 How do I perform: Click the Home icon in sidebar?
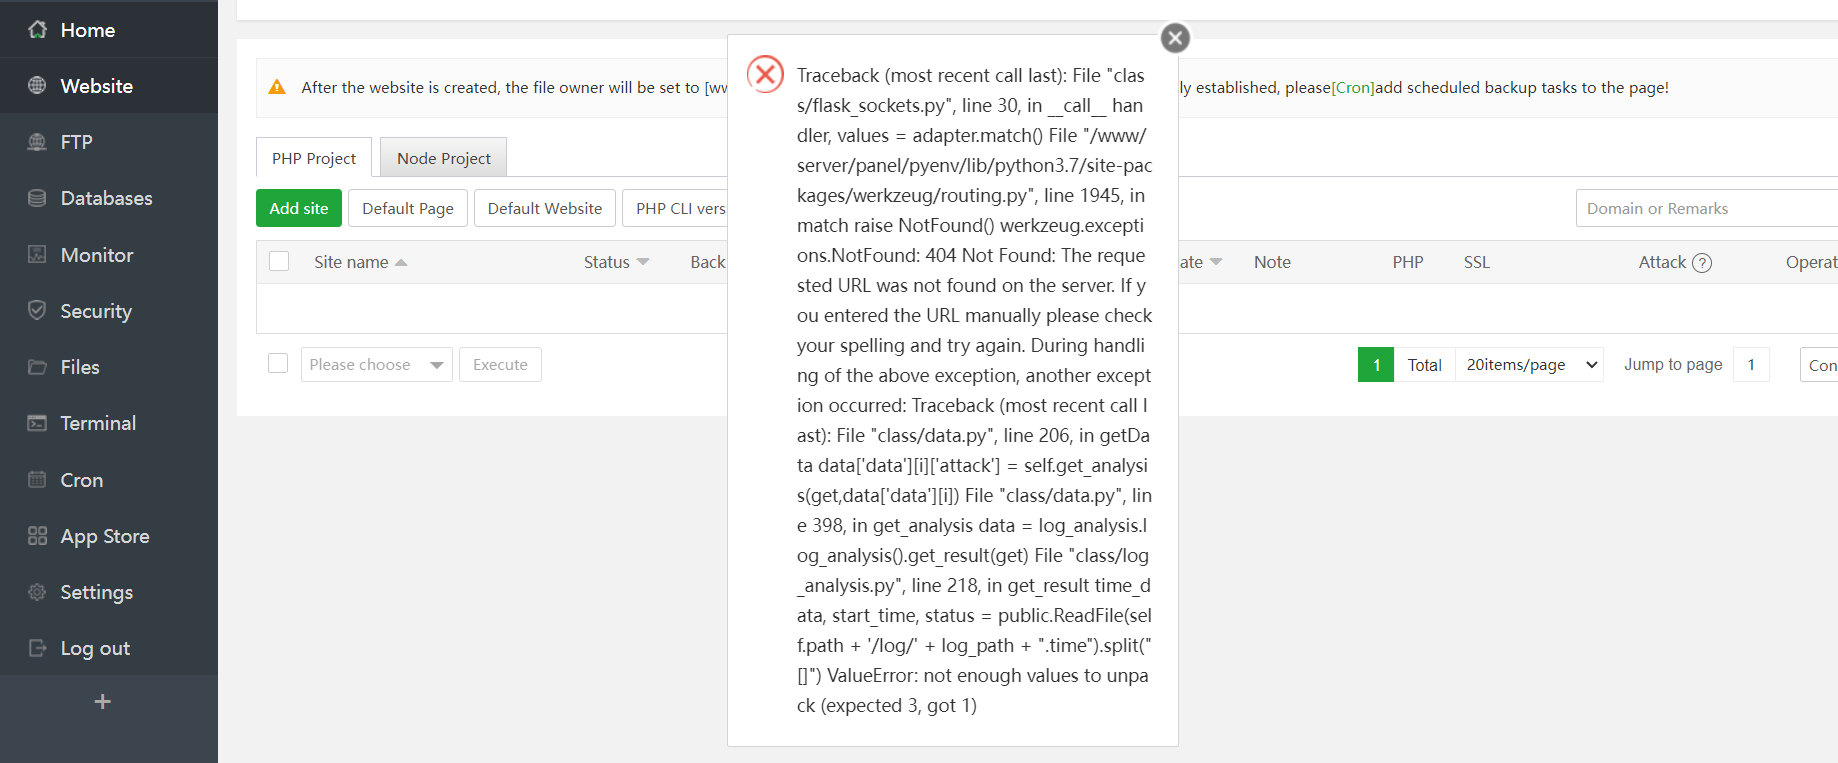coord(37,30)
